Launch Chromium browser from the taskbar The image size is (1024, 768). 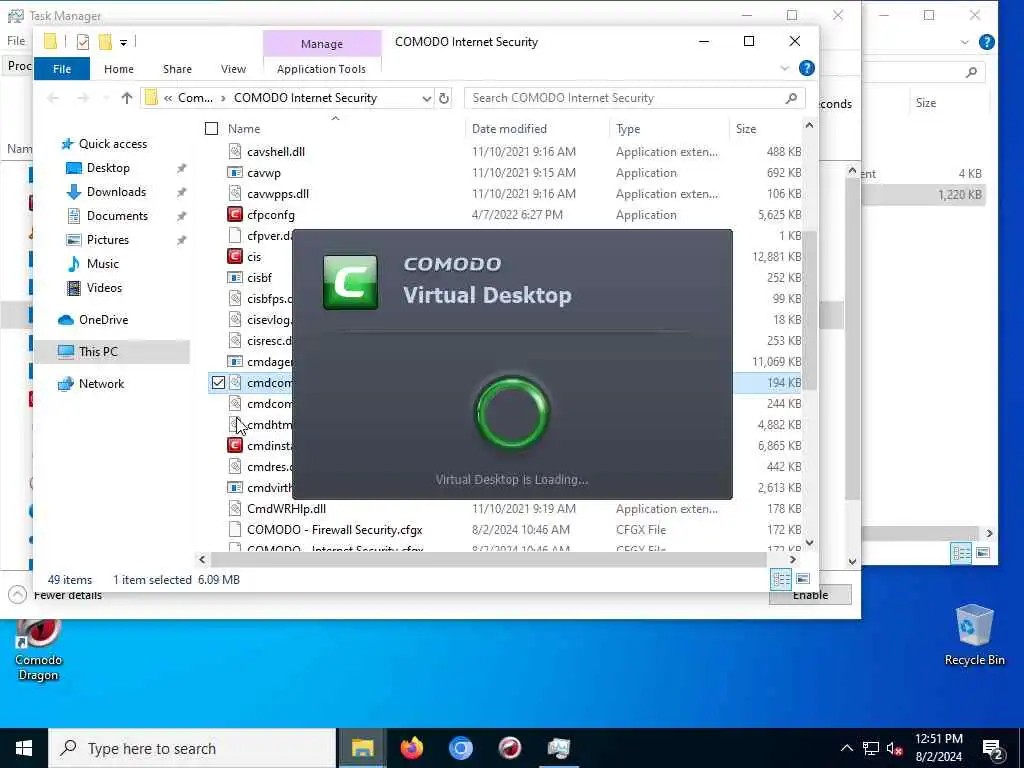pyautogui.click(x=460, y=748)
